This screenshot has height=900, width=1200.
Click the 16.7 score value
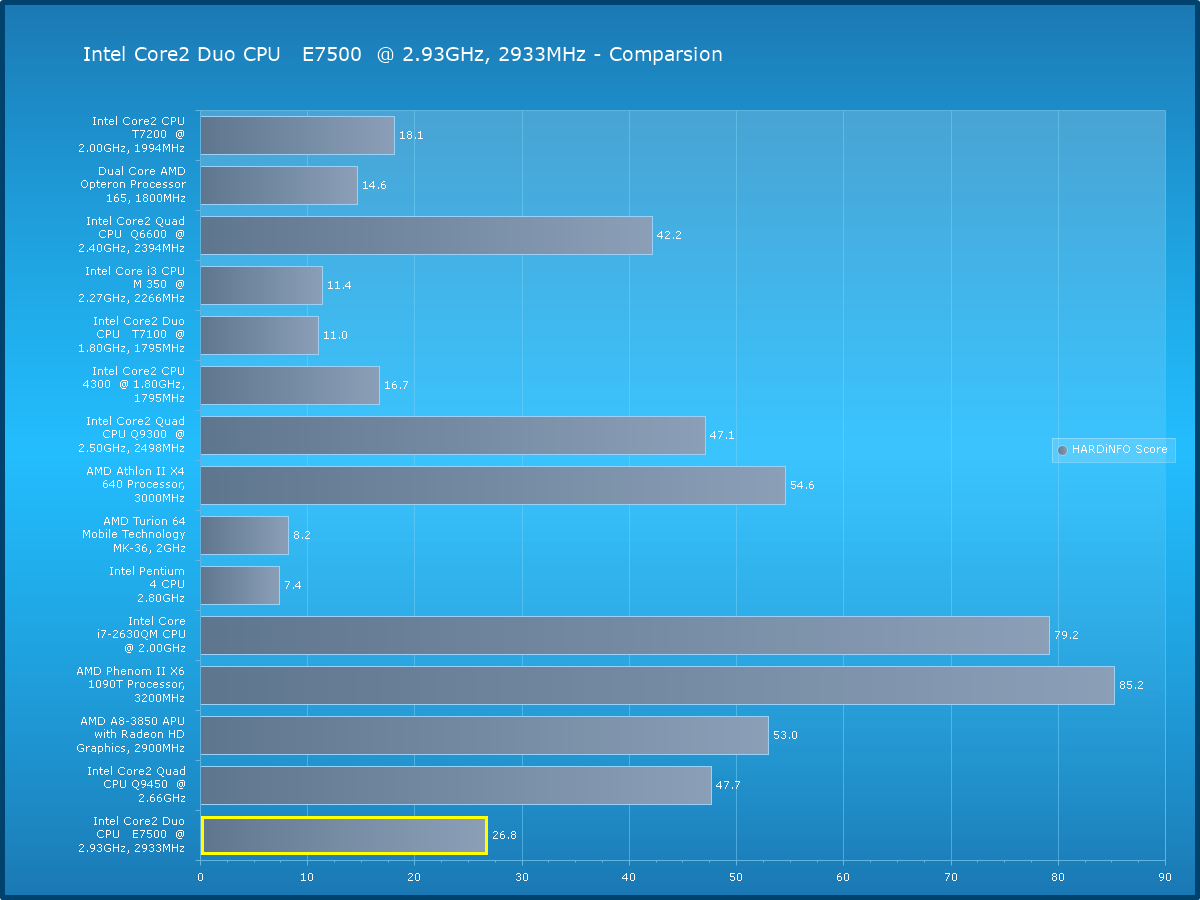[x=396, y=385]
